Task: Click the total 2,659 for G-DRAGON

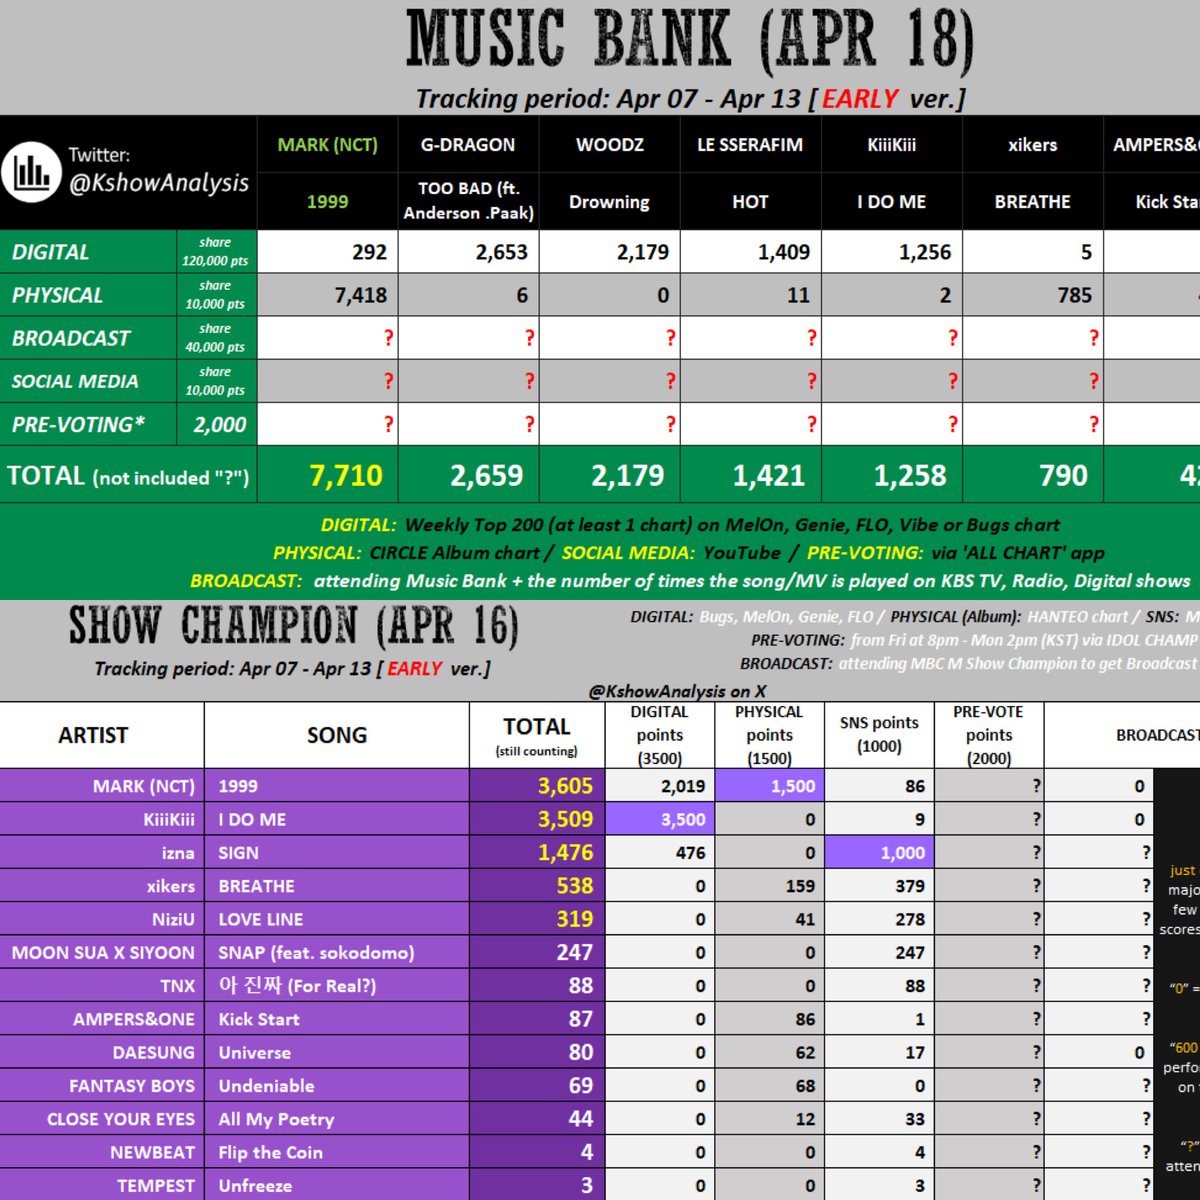Action: [x=487, y=476]
